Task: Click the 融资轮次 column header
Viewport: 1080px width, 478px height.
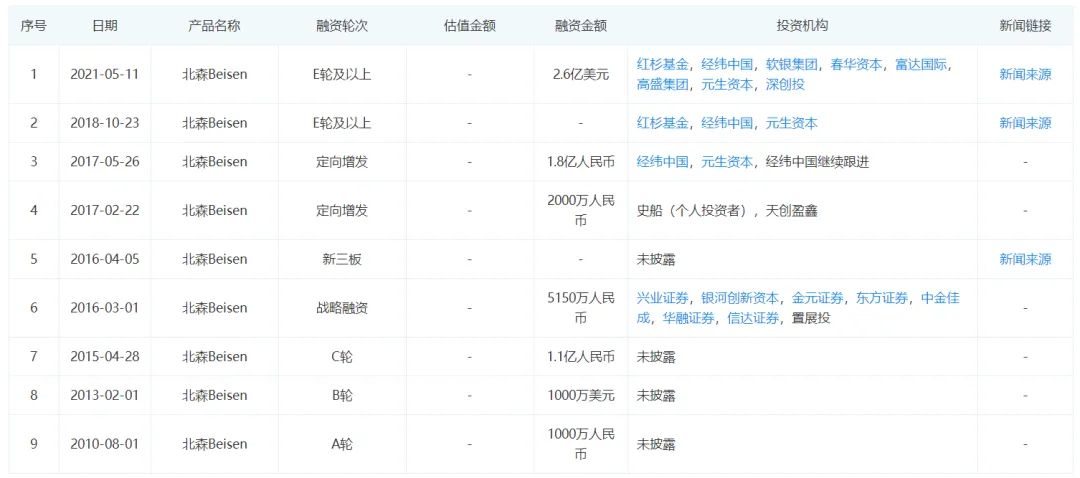Action: click(342, 26)
